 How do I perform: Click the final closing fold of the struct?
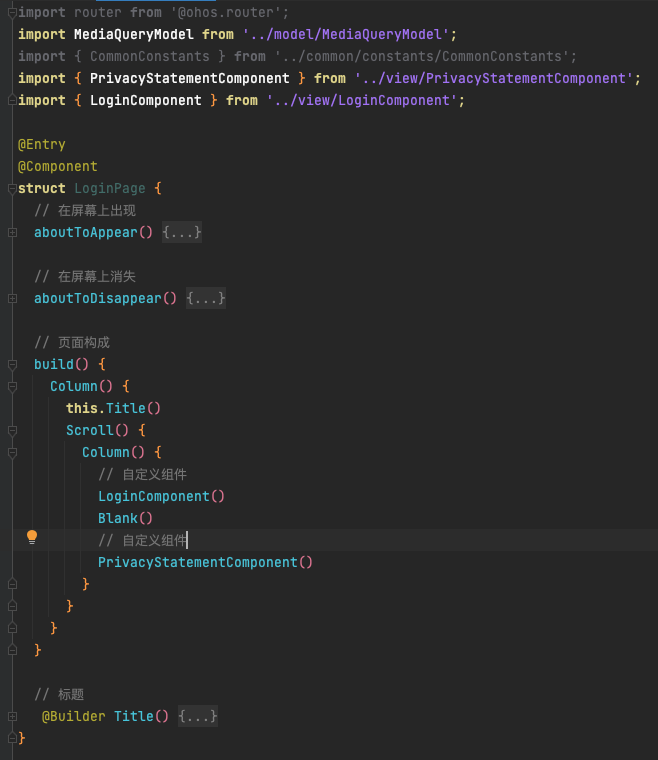tap(13, 738)
